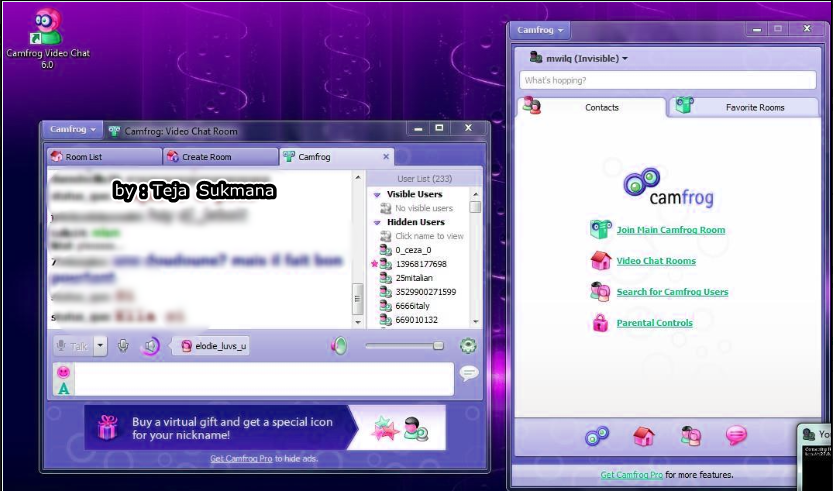Click the user list scrollbar up arrow
833x491 pixels.
point(475,194)
